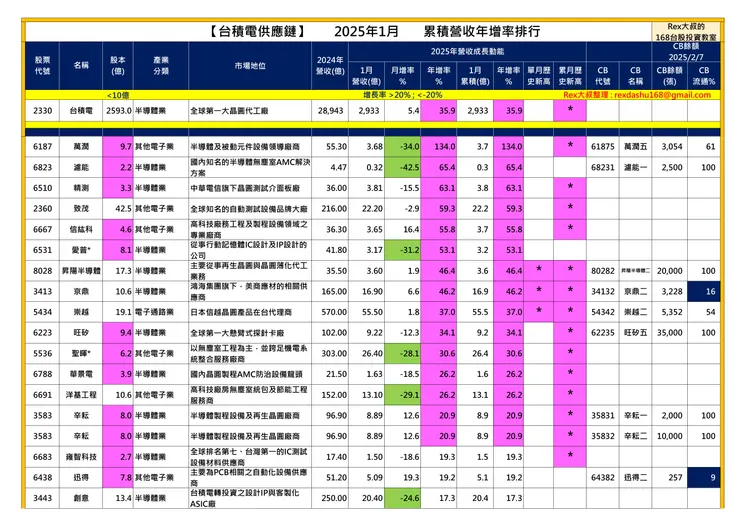
Task: Select the 月增率% column header
Action: [x=403, y=76]
